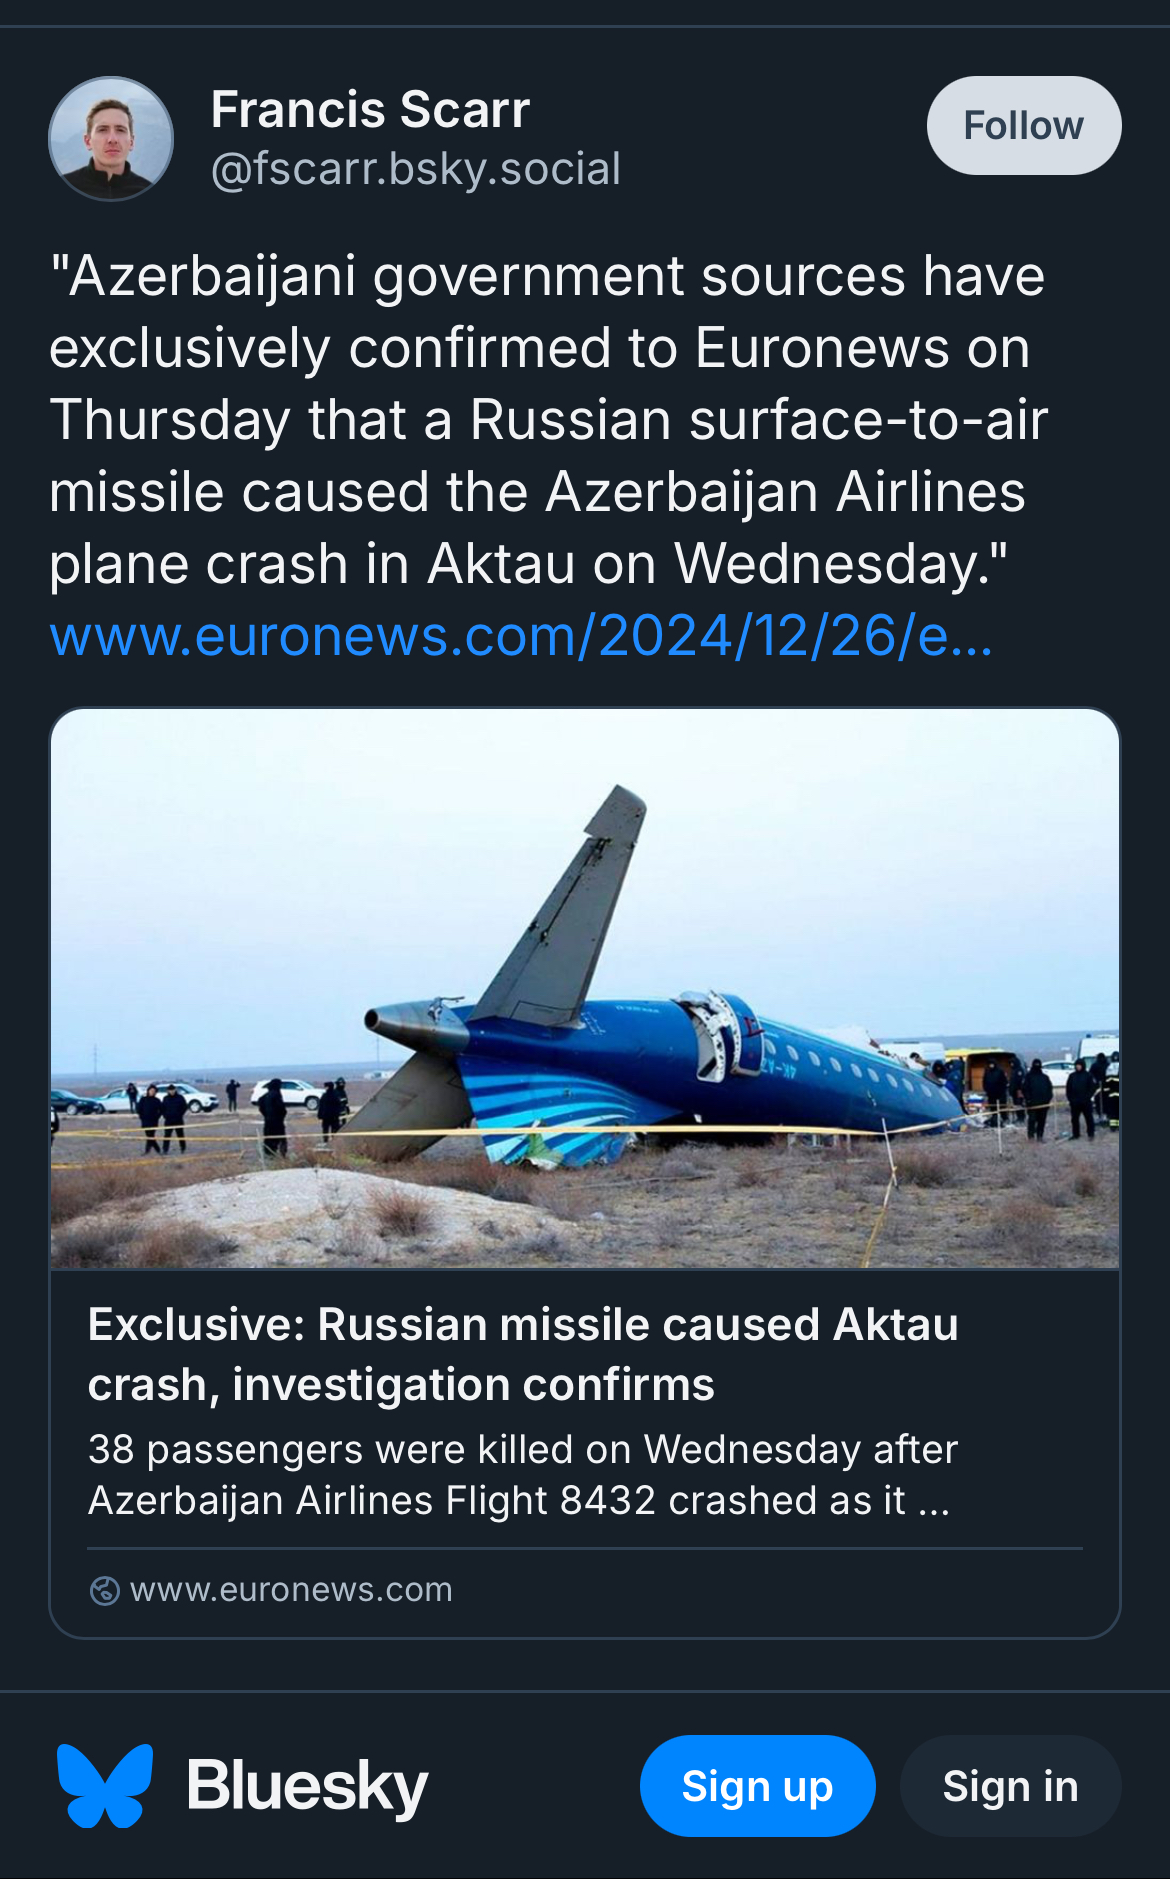Screen dimensions: 1170x1879
Task: Click the Bluesky butterfly logo
Action: pos(105,1786)
